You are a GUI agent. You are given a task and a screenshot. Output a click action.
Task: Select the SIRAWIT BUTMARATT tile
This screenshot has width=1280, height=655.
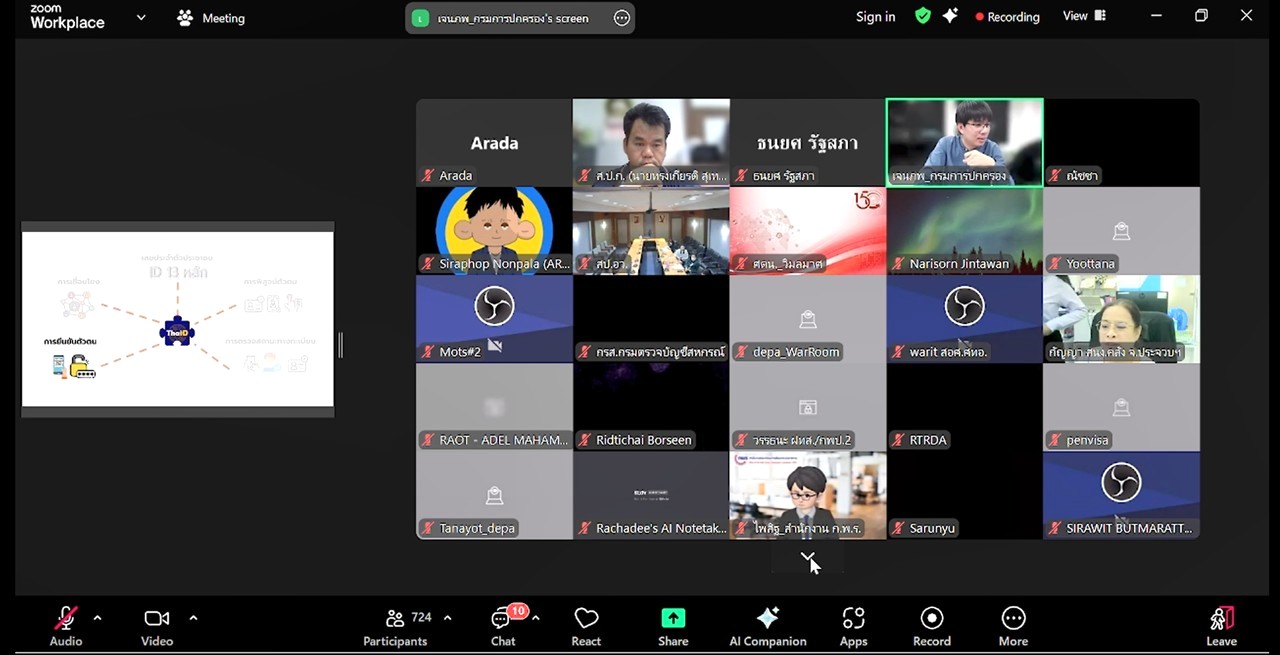tap(1121, 495)
